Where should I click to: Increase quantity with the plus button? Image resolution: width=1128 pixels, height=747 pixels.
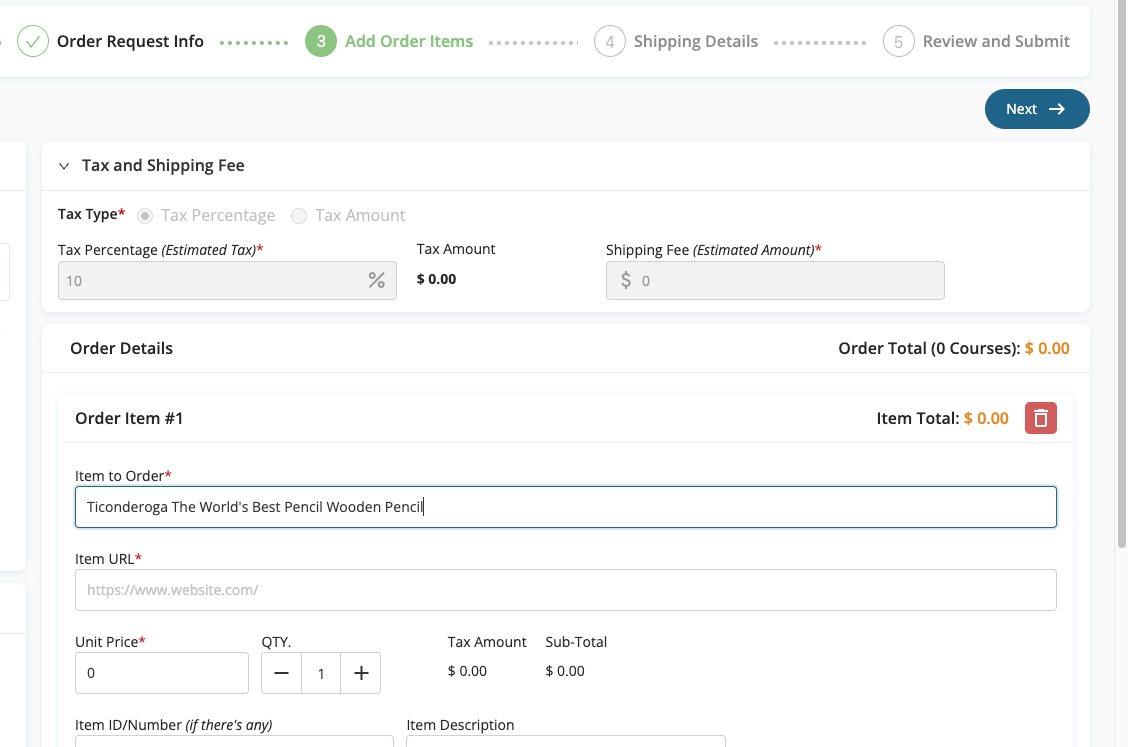coord(360,673)
